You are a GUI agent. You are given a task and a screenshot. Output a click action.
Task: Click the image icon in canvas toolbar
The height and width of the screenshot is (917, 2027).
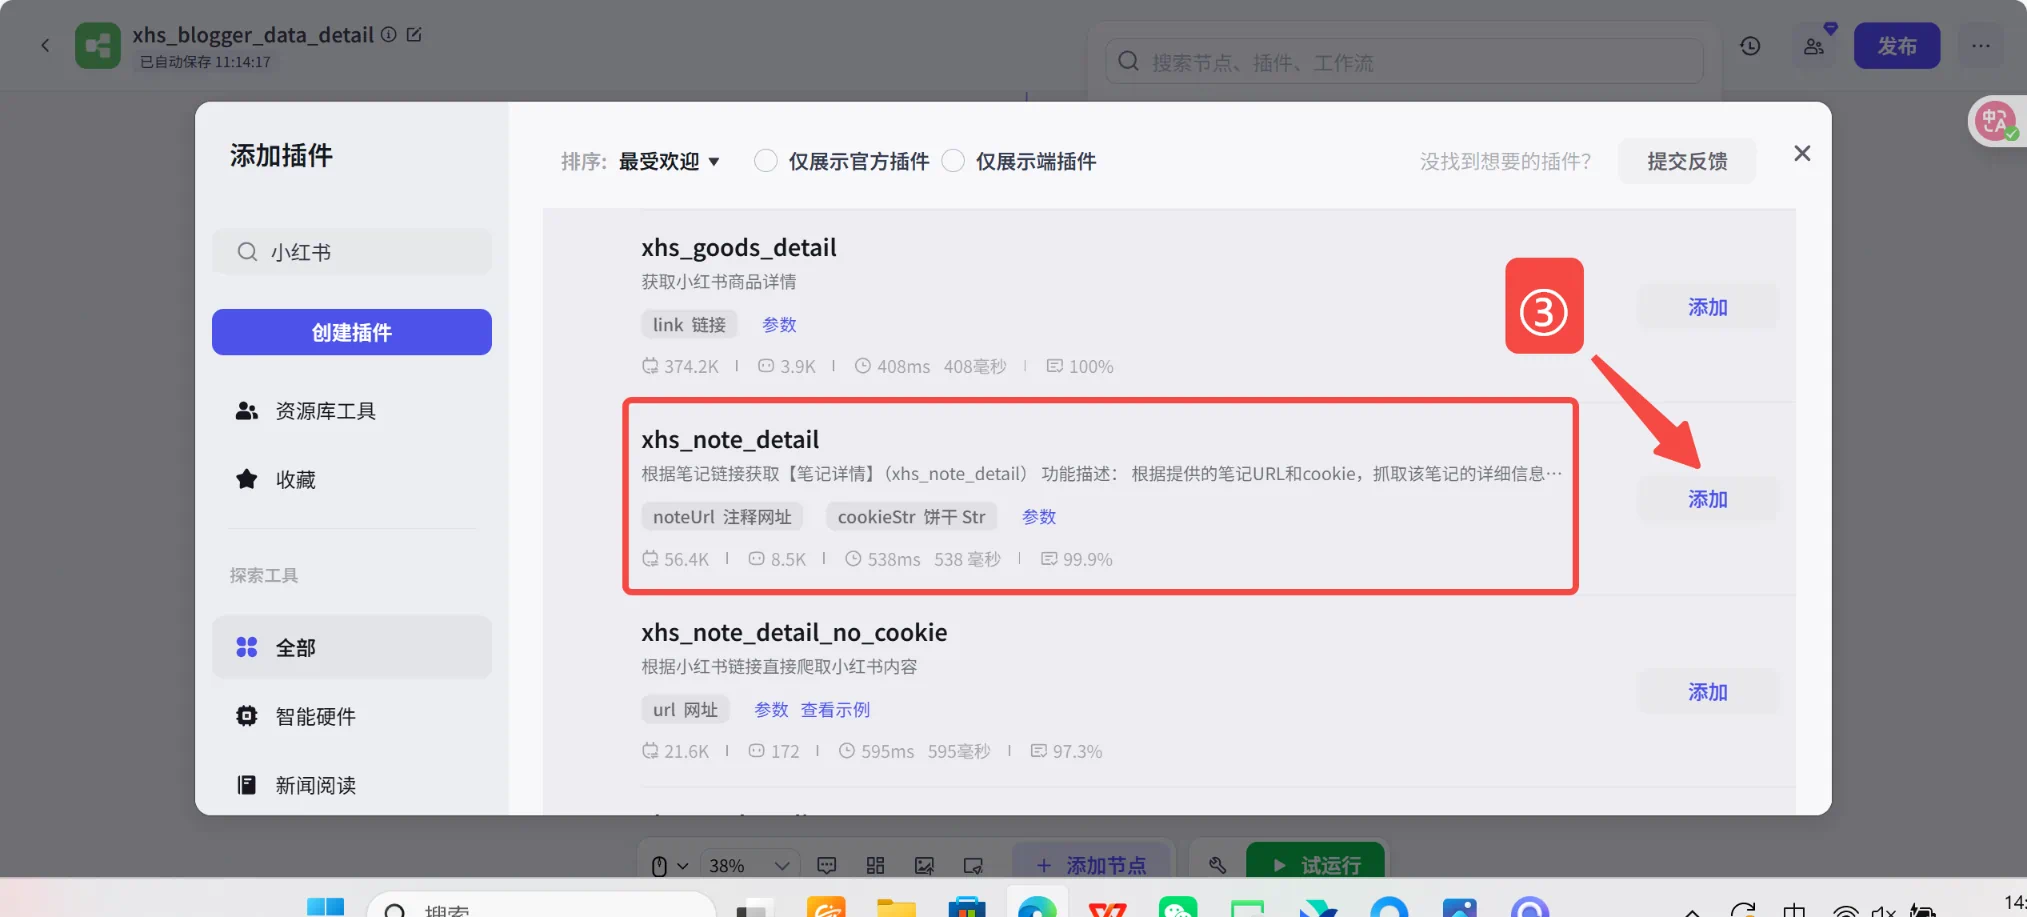[x=924, y=865]
